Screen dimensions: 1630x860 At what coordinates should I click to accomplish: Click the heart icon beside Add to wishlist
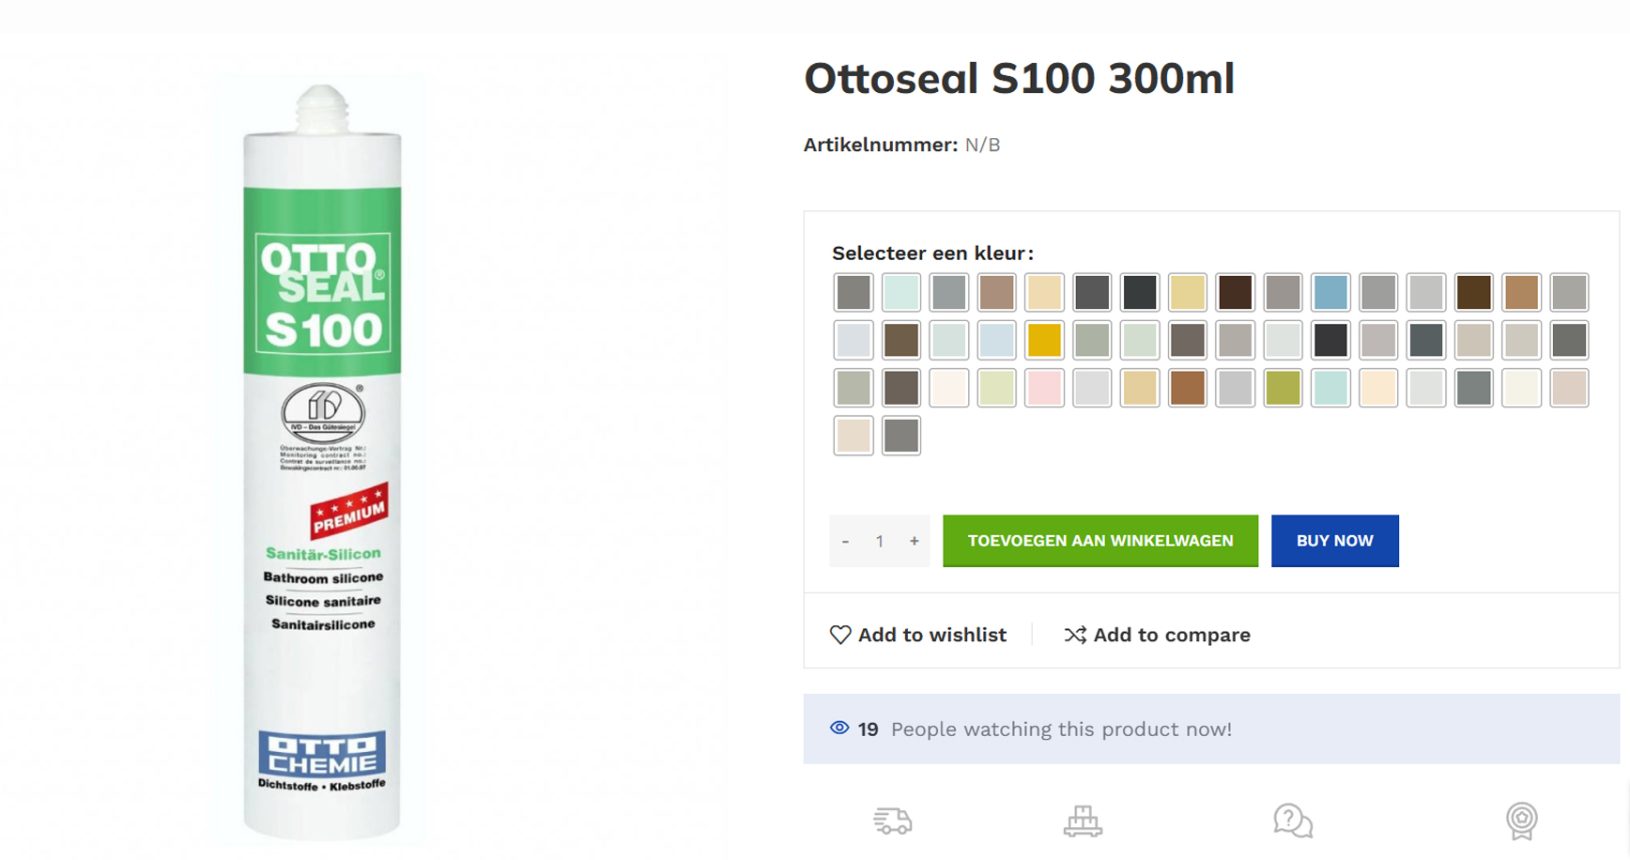pyautogui.click(x=840, y=635)
